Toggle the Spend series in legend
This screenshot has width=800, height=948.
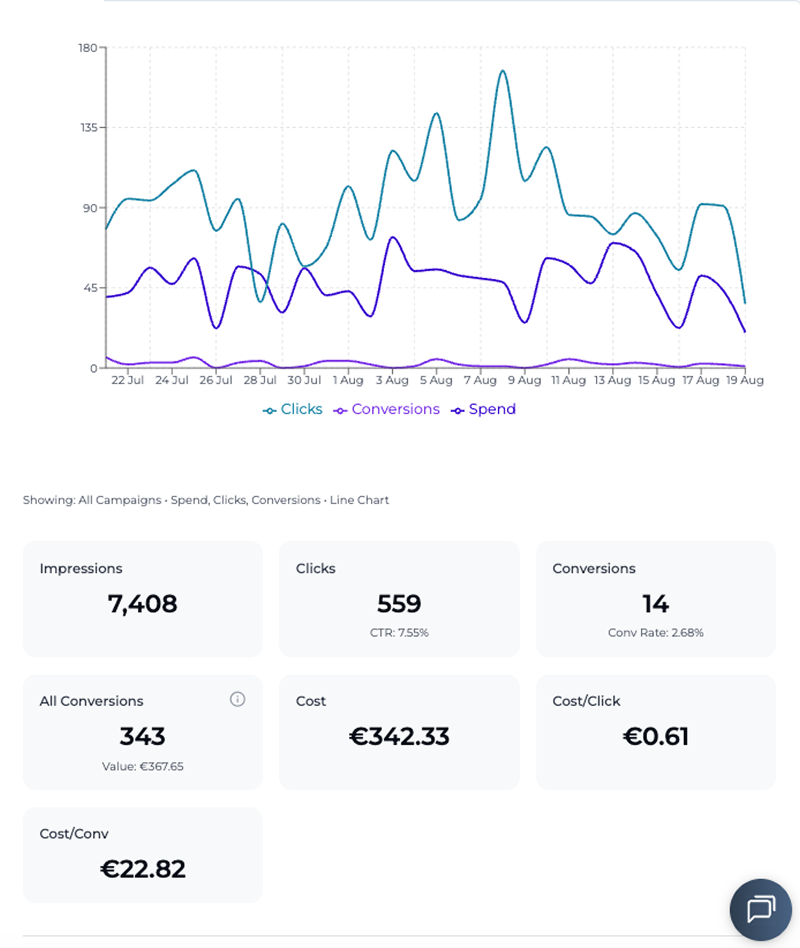[x=483, y=409]
